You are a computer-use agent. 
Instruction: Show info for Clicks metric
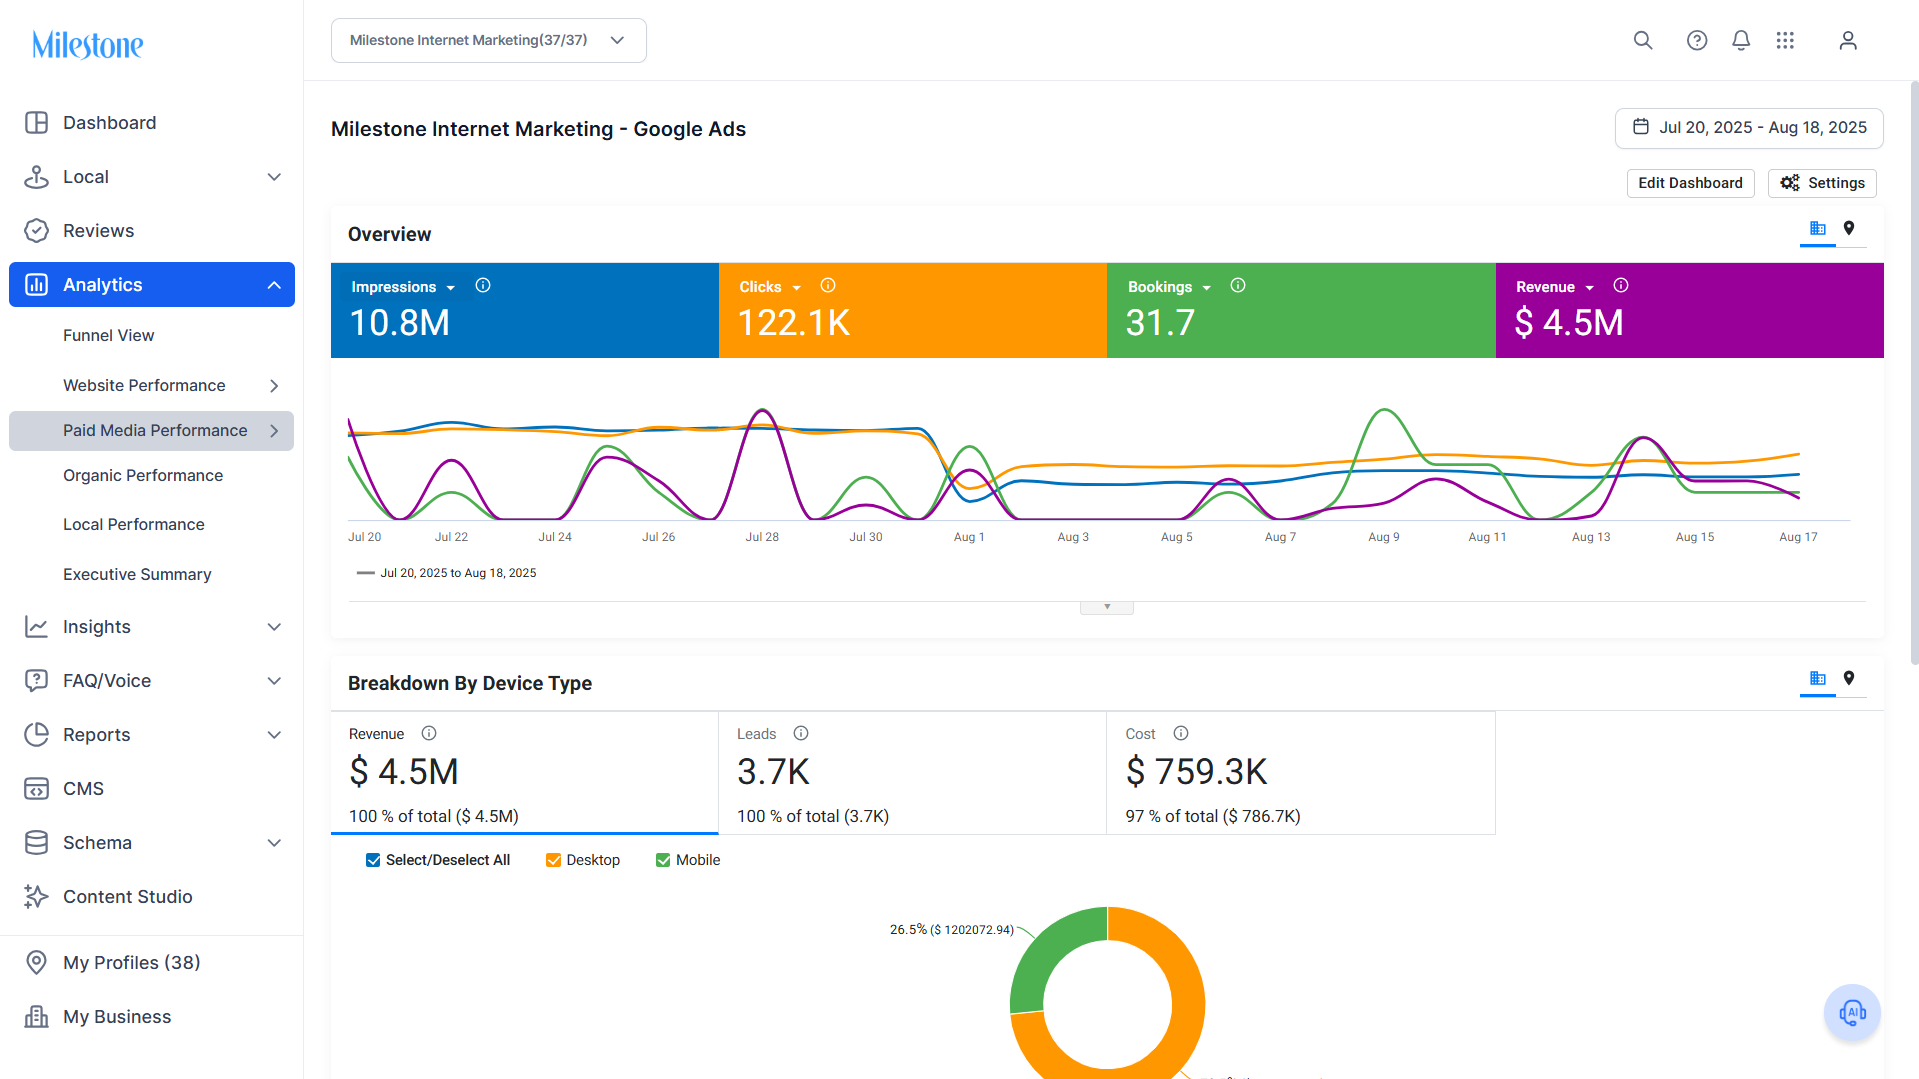click(x=828, y=286)
